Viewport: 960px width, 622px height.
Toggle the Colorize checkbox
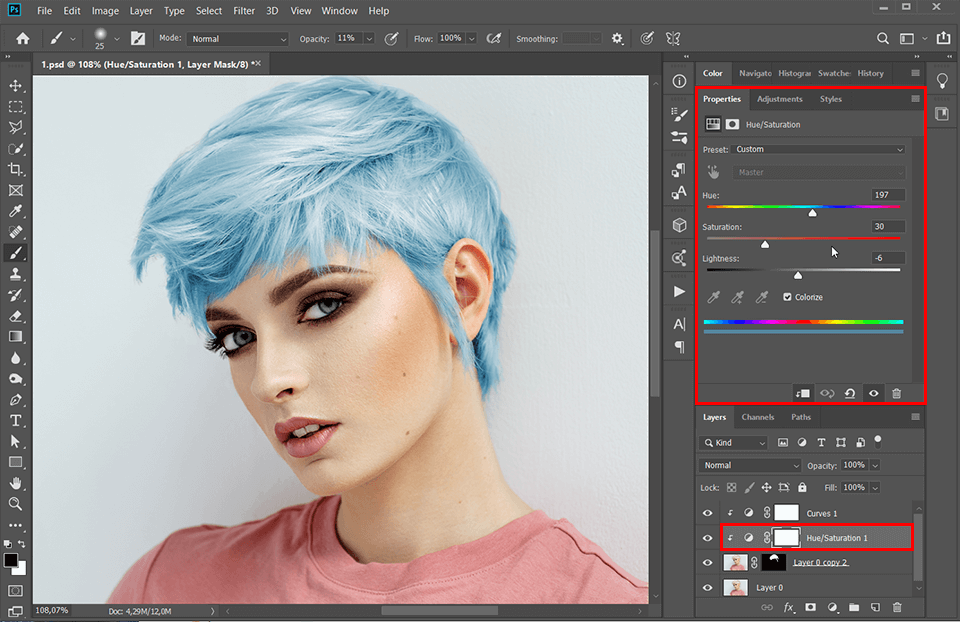point(785,296)
